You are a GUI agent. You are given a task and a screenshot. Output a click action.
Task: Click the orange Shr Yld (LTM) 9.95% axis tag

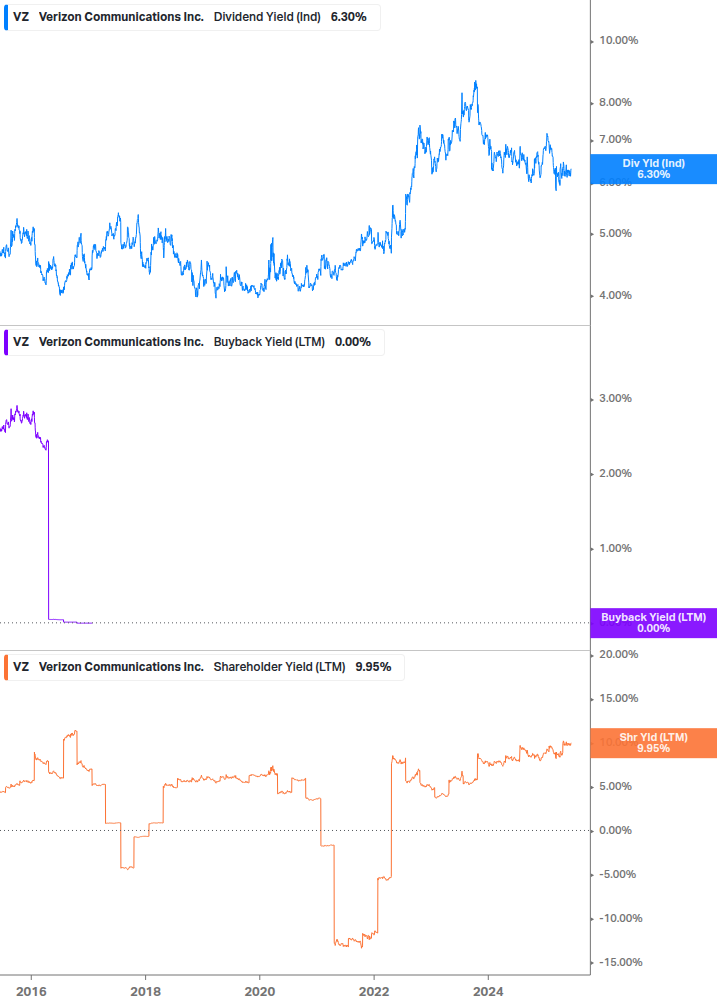coord(654,743)
